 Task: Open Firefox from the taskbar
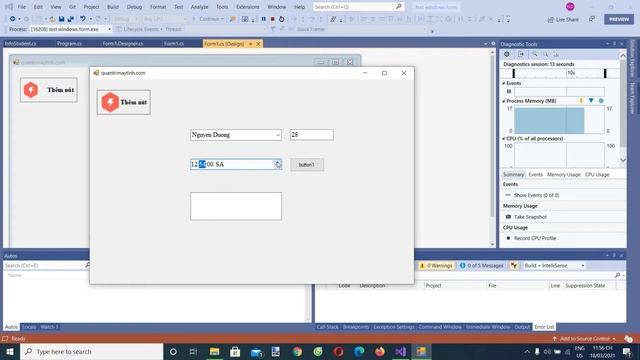[x=380, y=351]
